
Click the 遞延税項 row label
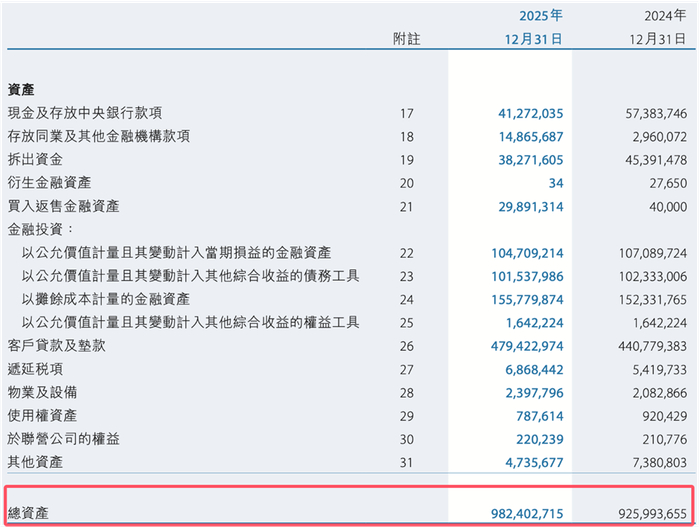tap(35, 369)
